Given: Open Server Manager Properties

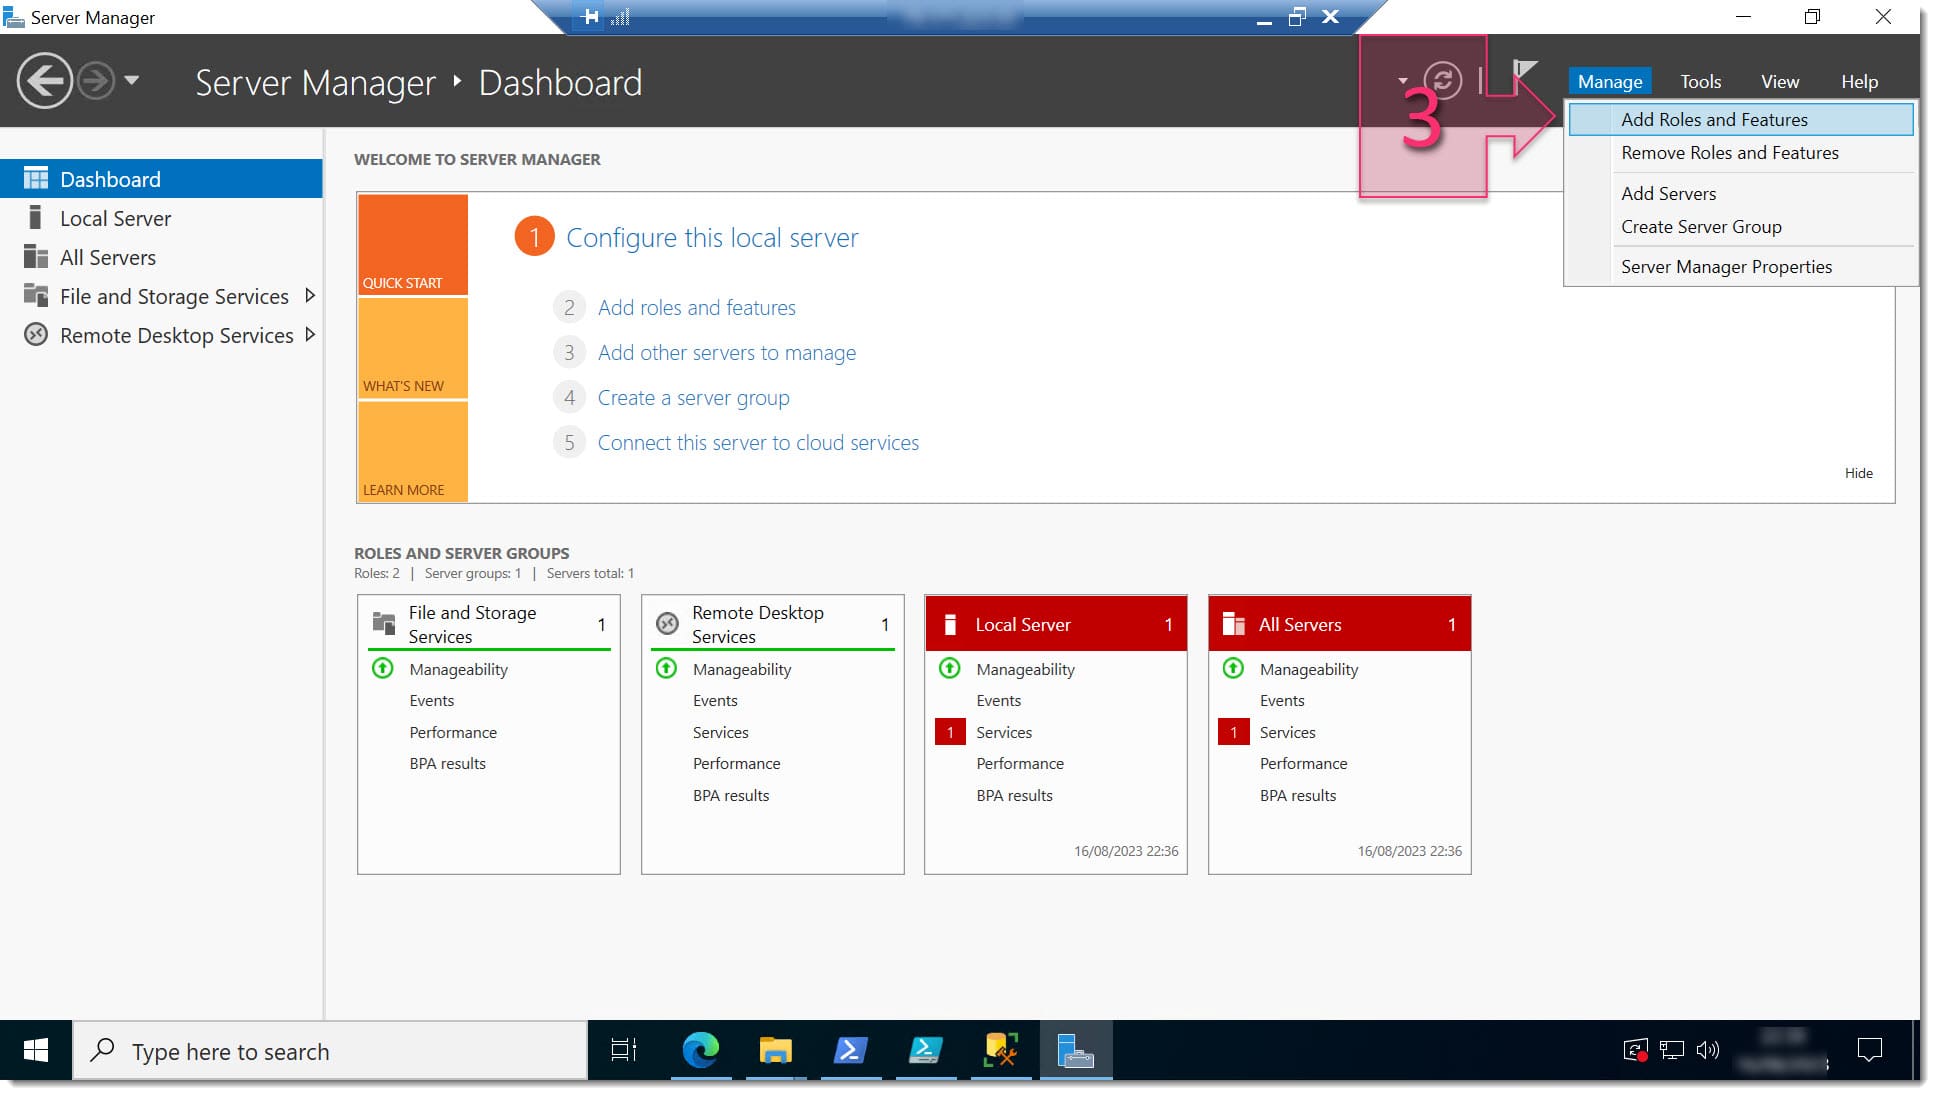Looking at the screenshot, I should coord(1740,267).
